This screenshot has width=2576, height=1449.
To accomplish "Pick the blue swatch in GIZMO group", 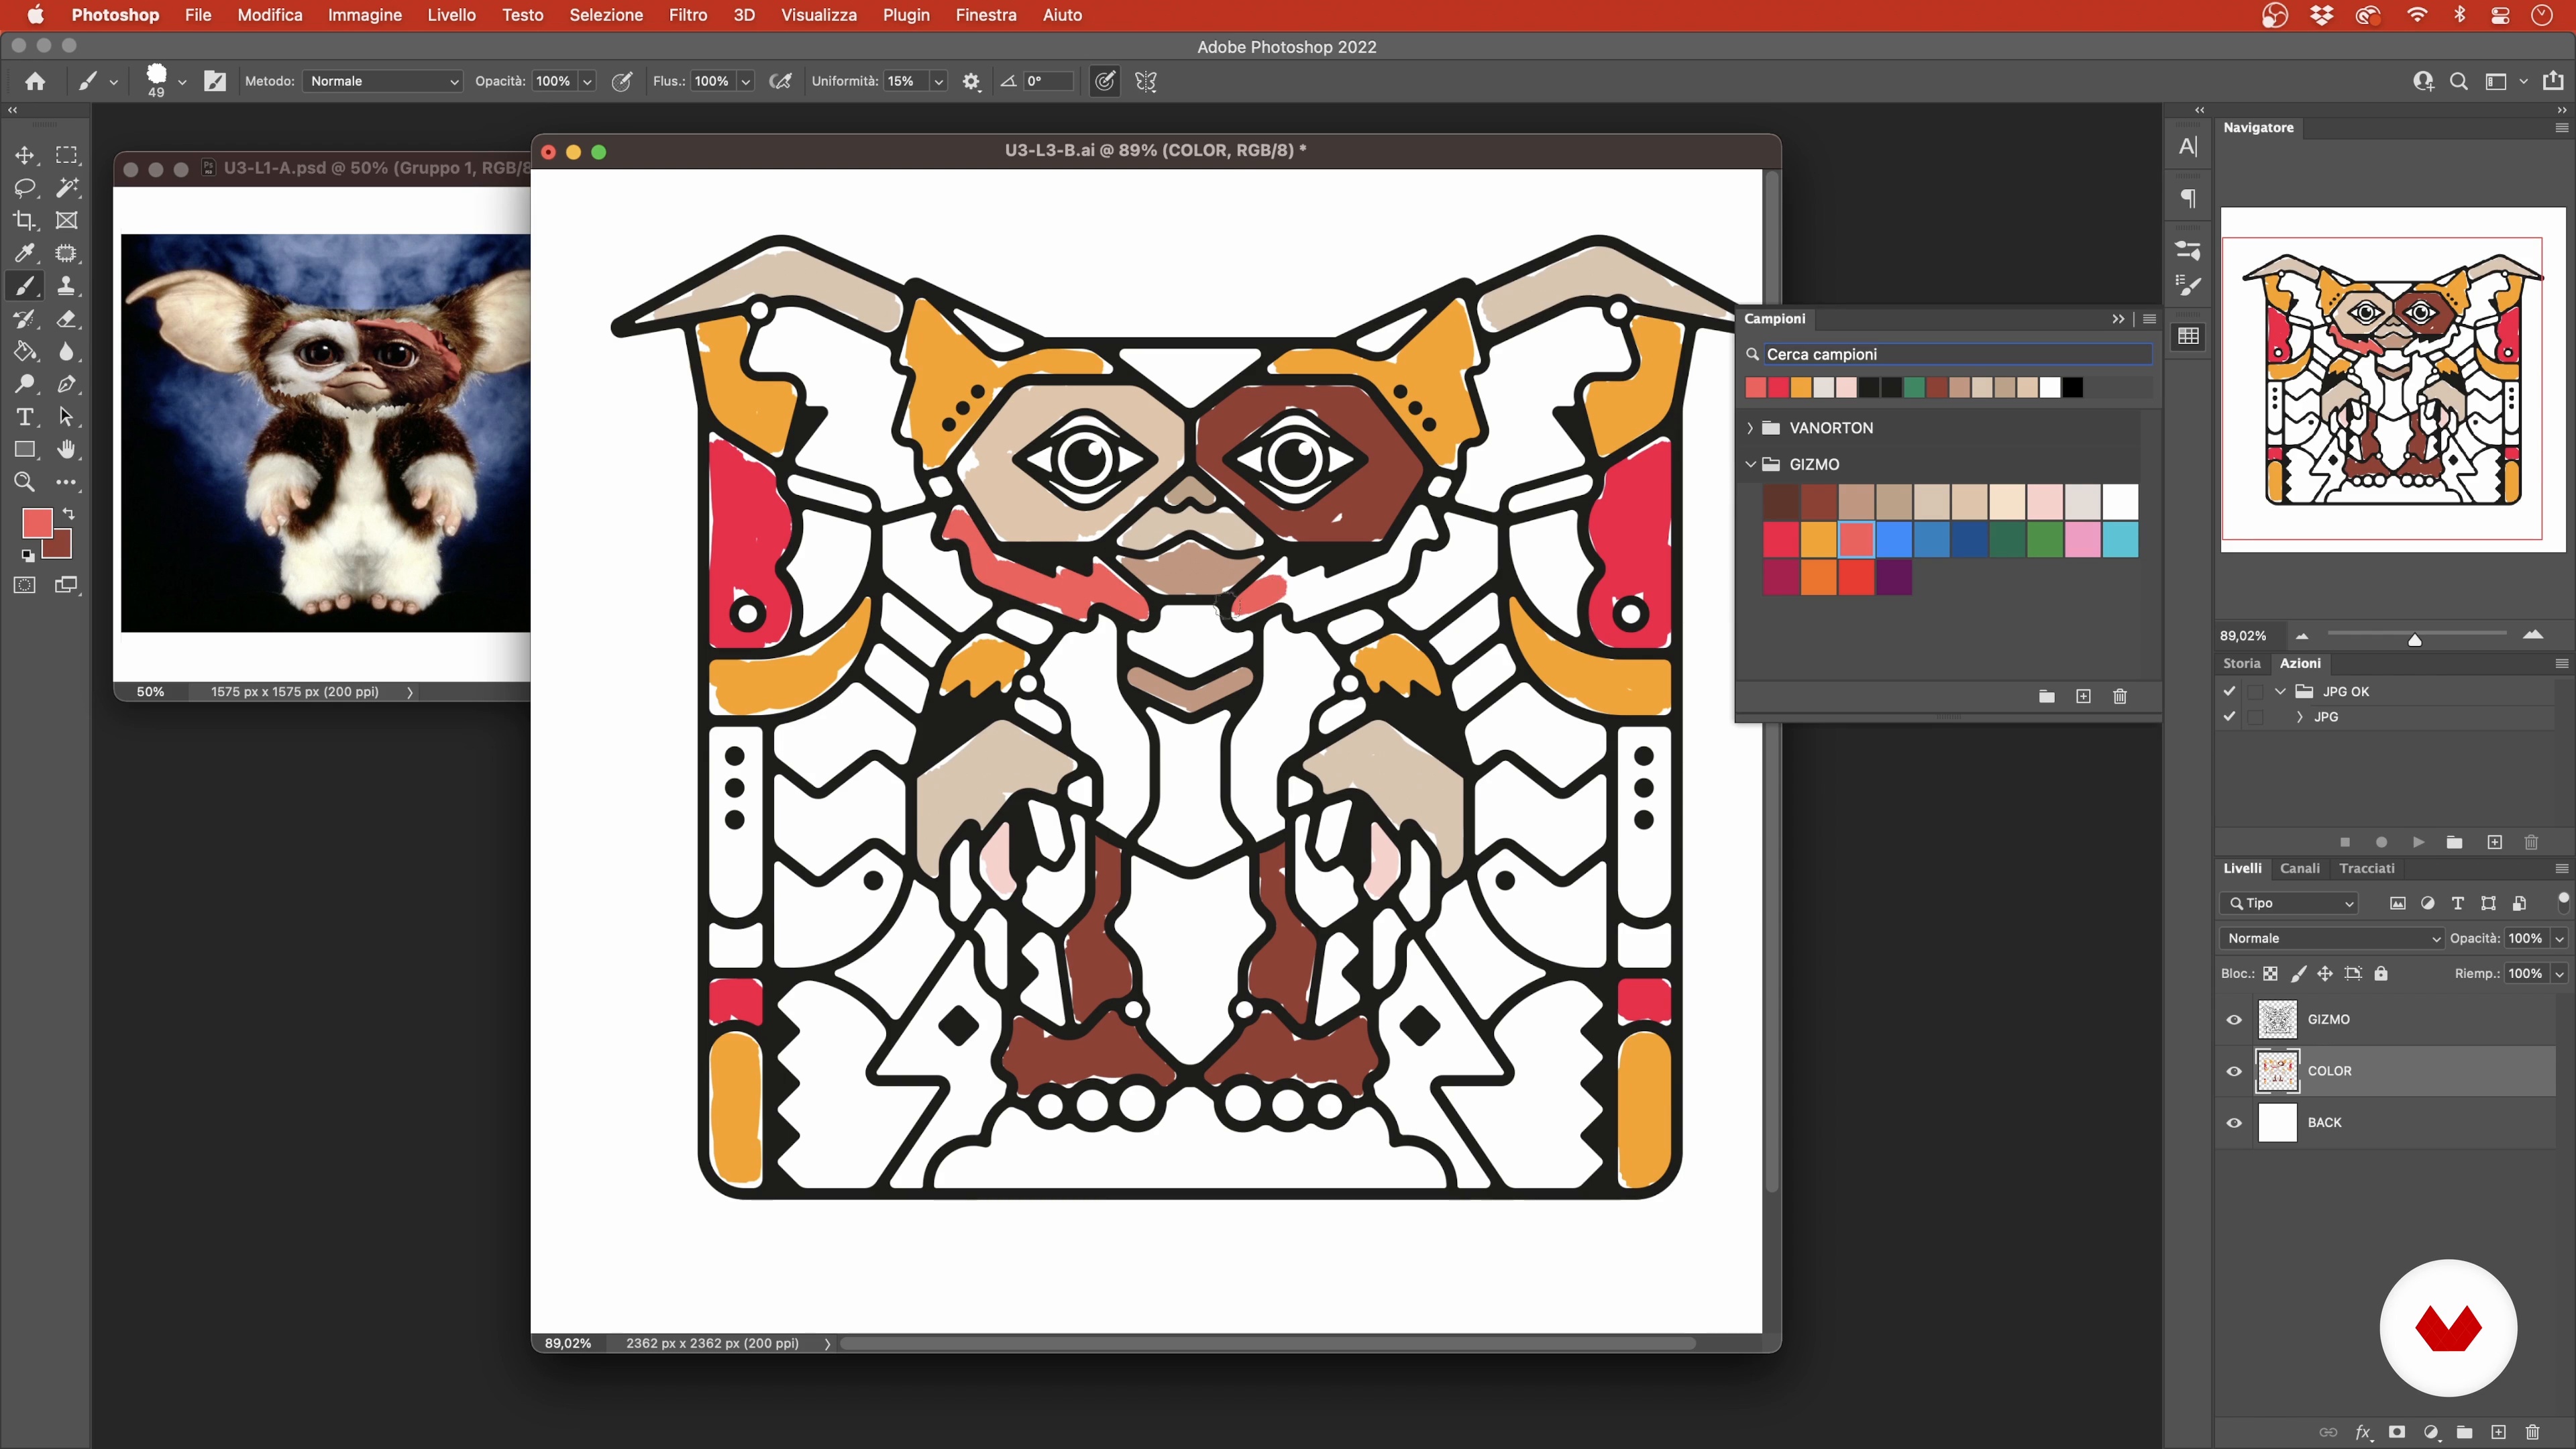I will (1894, 540).
